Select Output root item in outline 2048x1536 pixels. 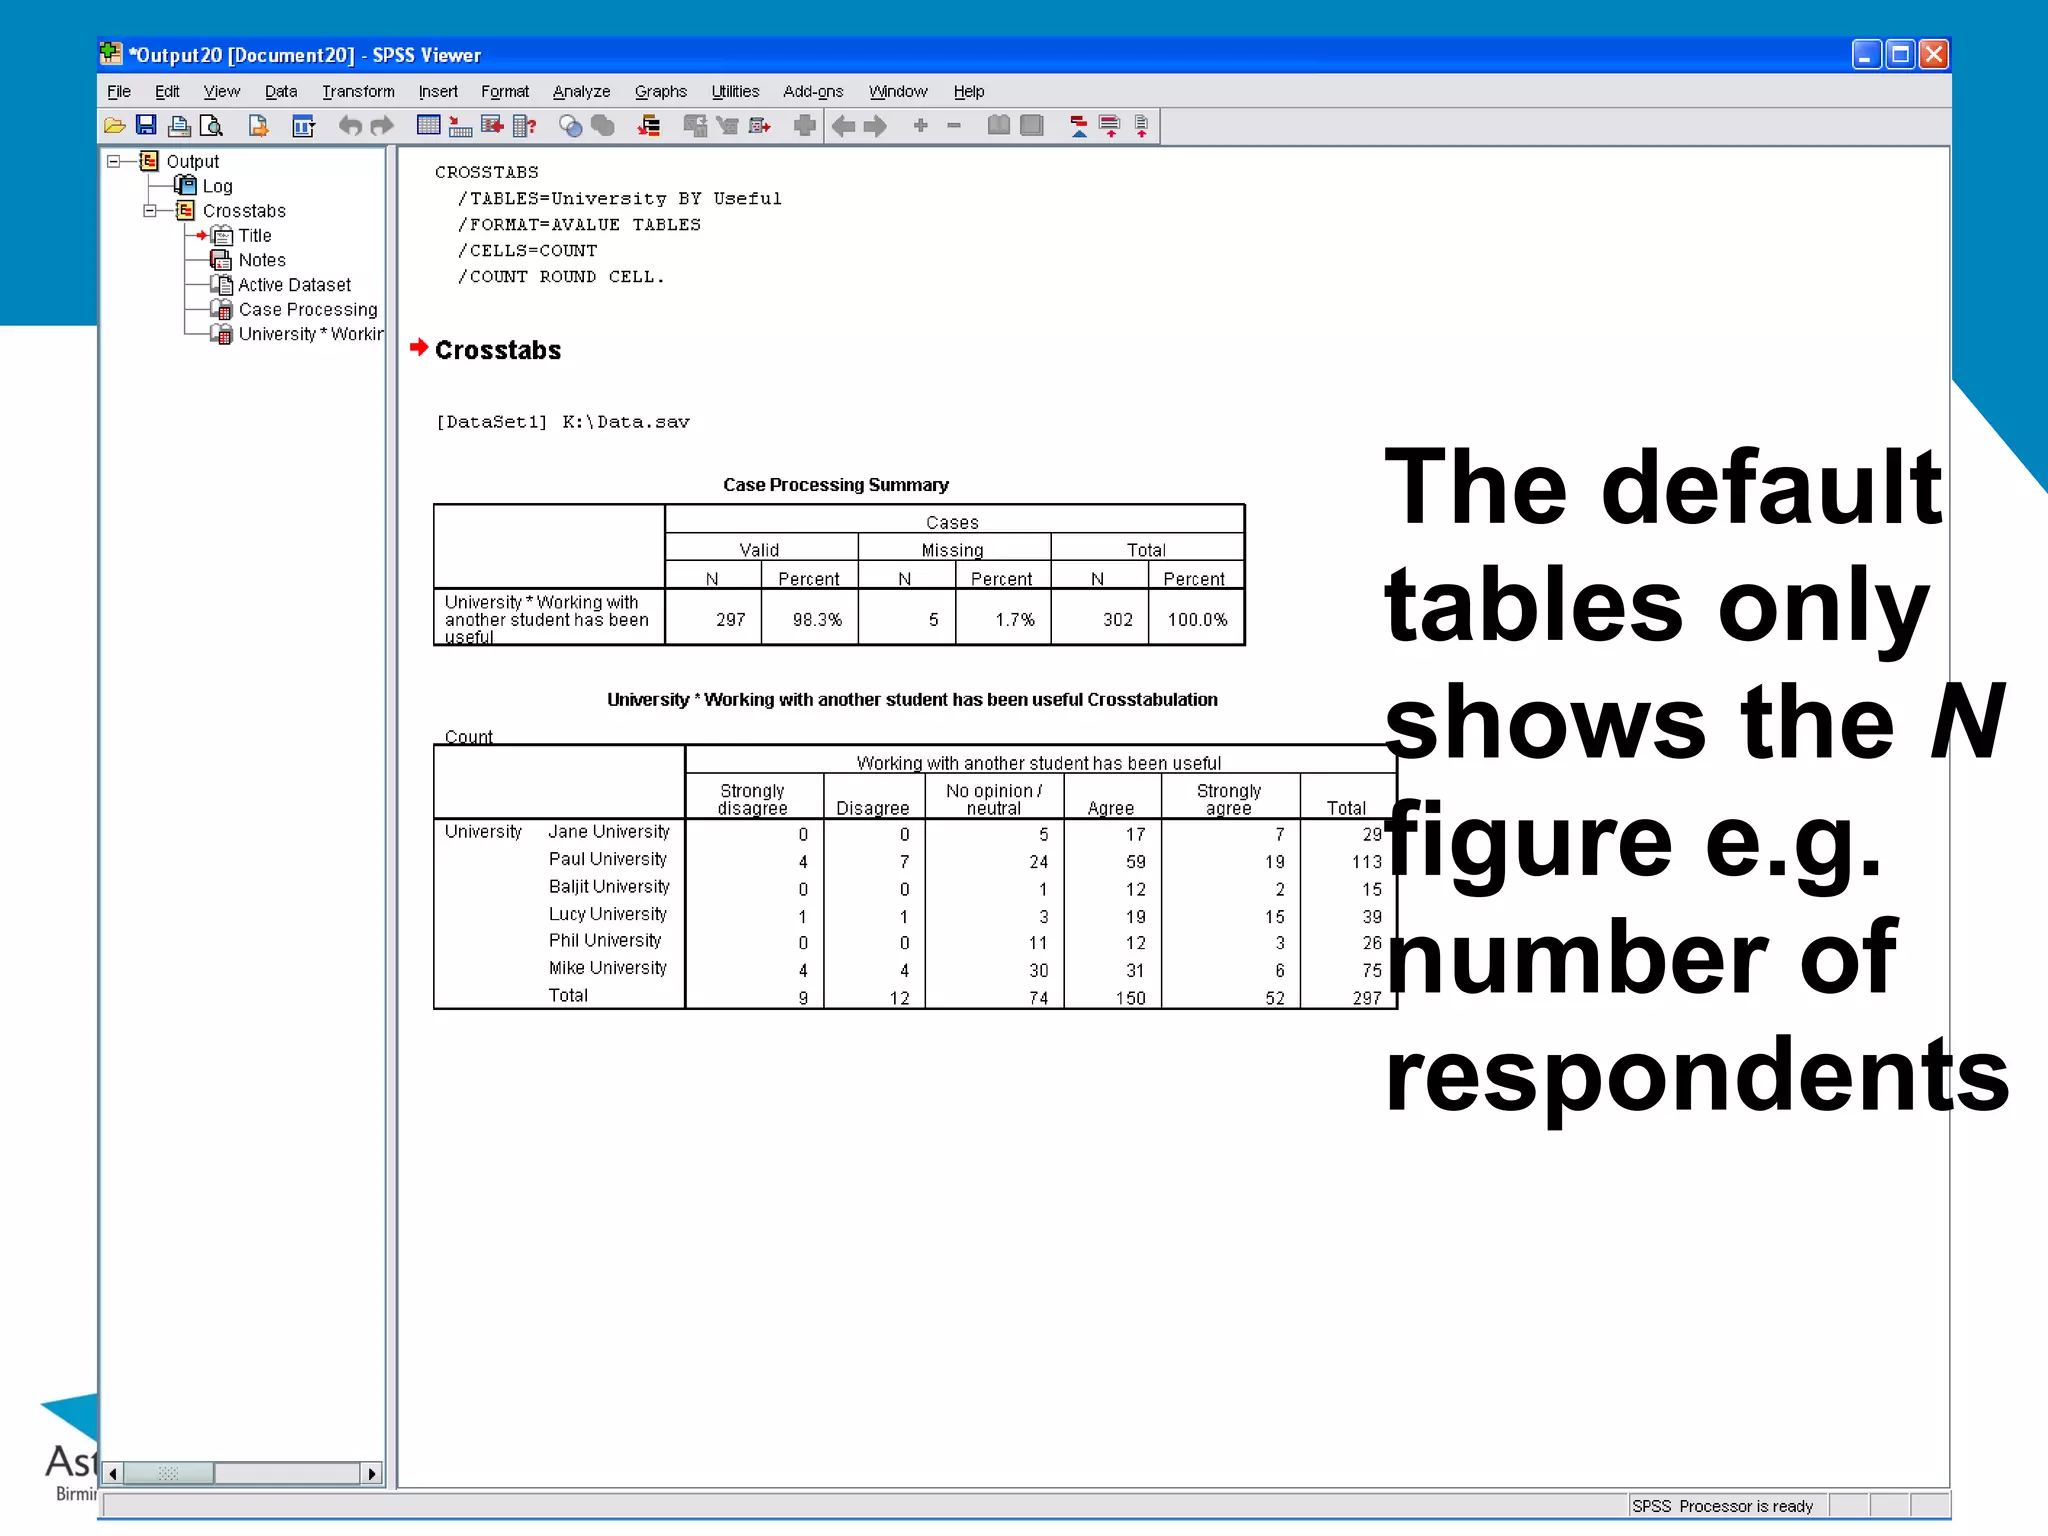[x=192, y=162]
